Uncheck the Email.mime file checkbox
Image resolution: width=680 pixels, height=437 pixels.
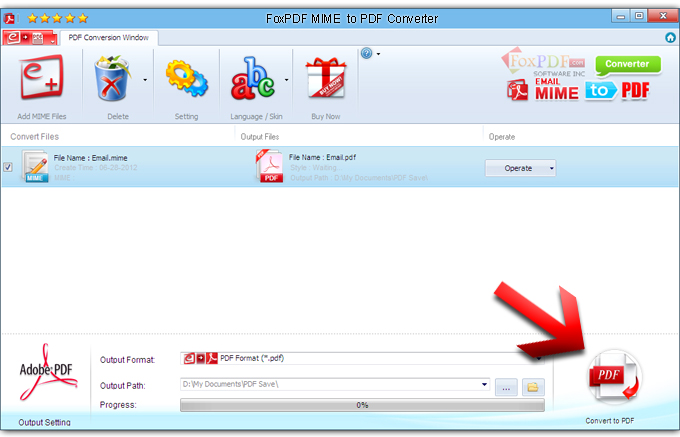8,167
